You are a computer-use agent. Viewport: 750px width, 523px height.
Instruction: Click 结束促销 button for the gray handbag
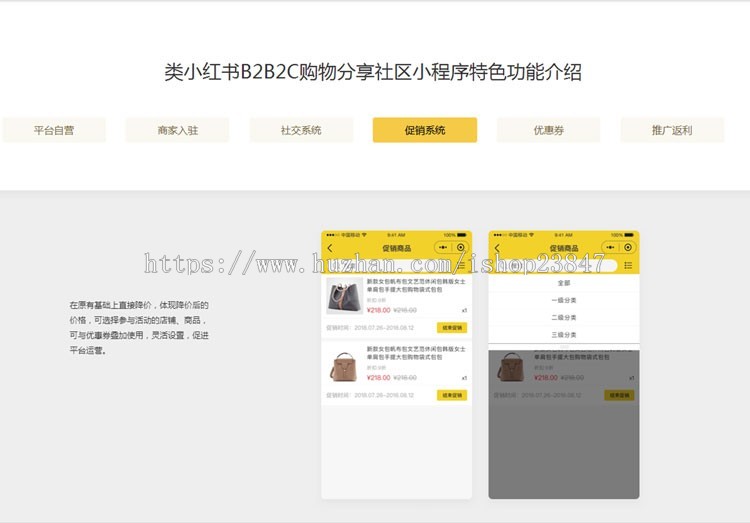coord(452,328)
